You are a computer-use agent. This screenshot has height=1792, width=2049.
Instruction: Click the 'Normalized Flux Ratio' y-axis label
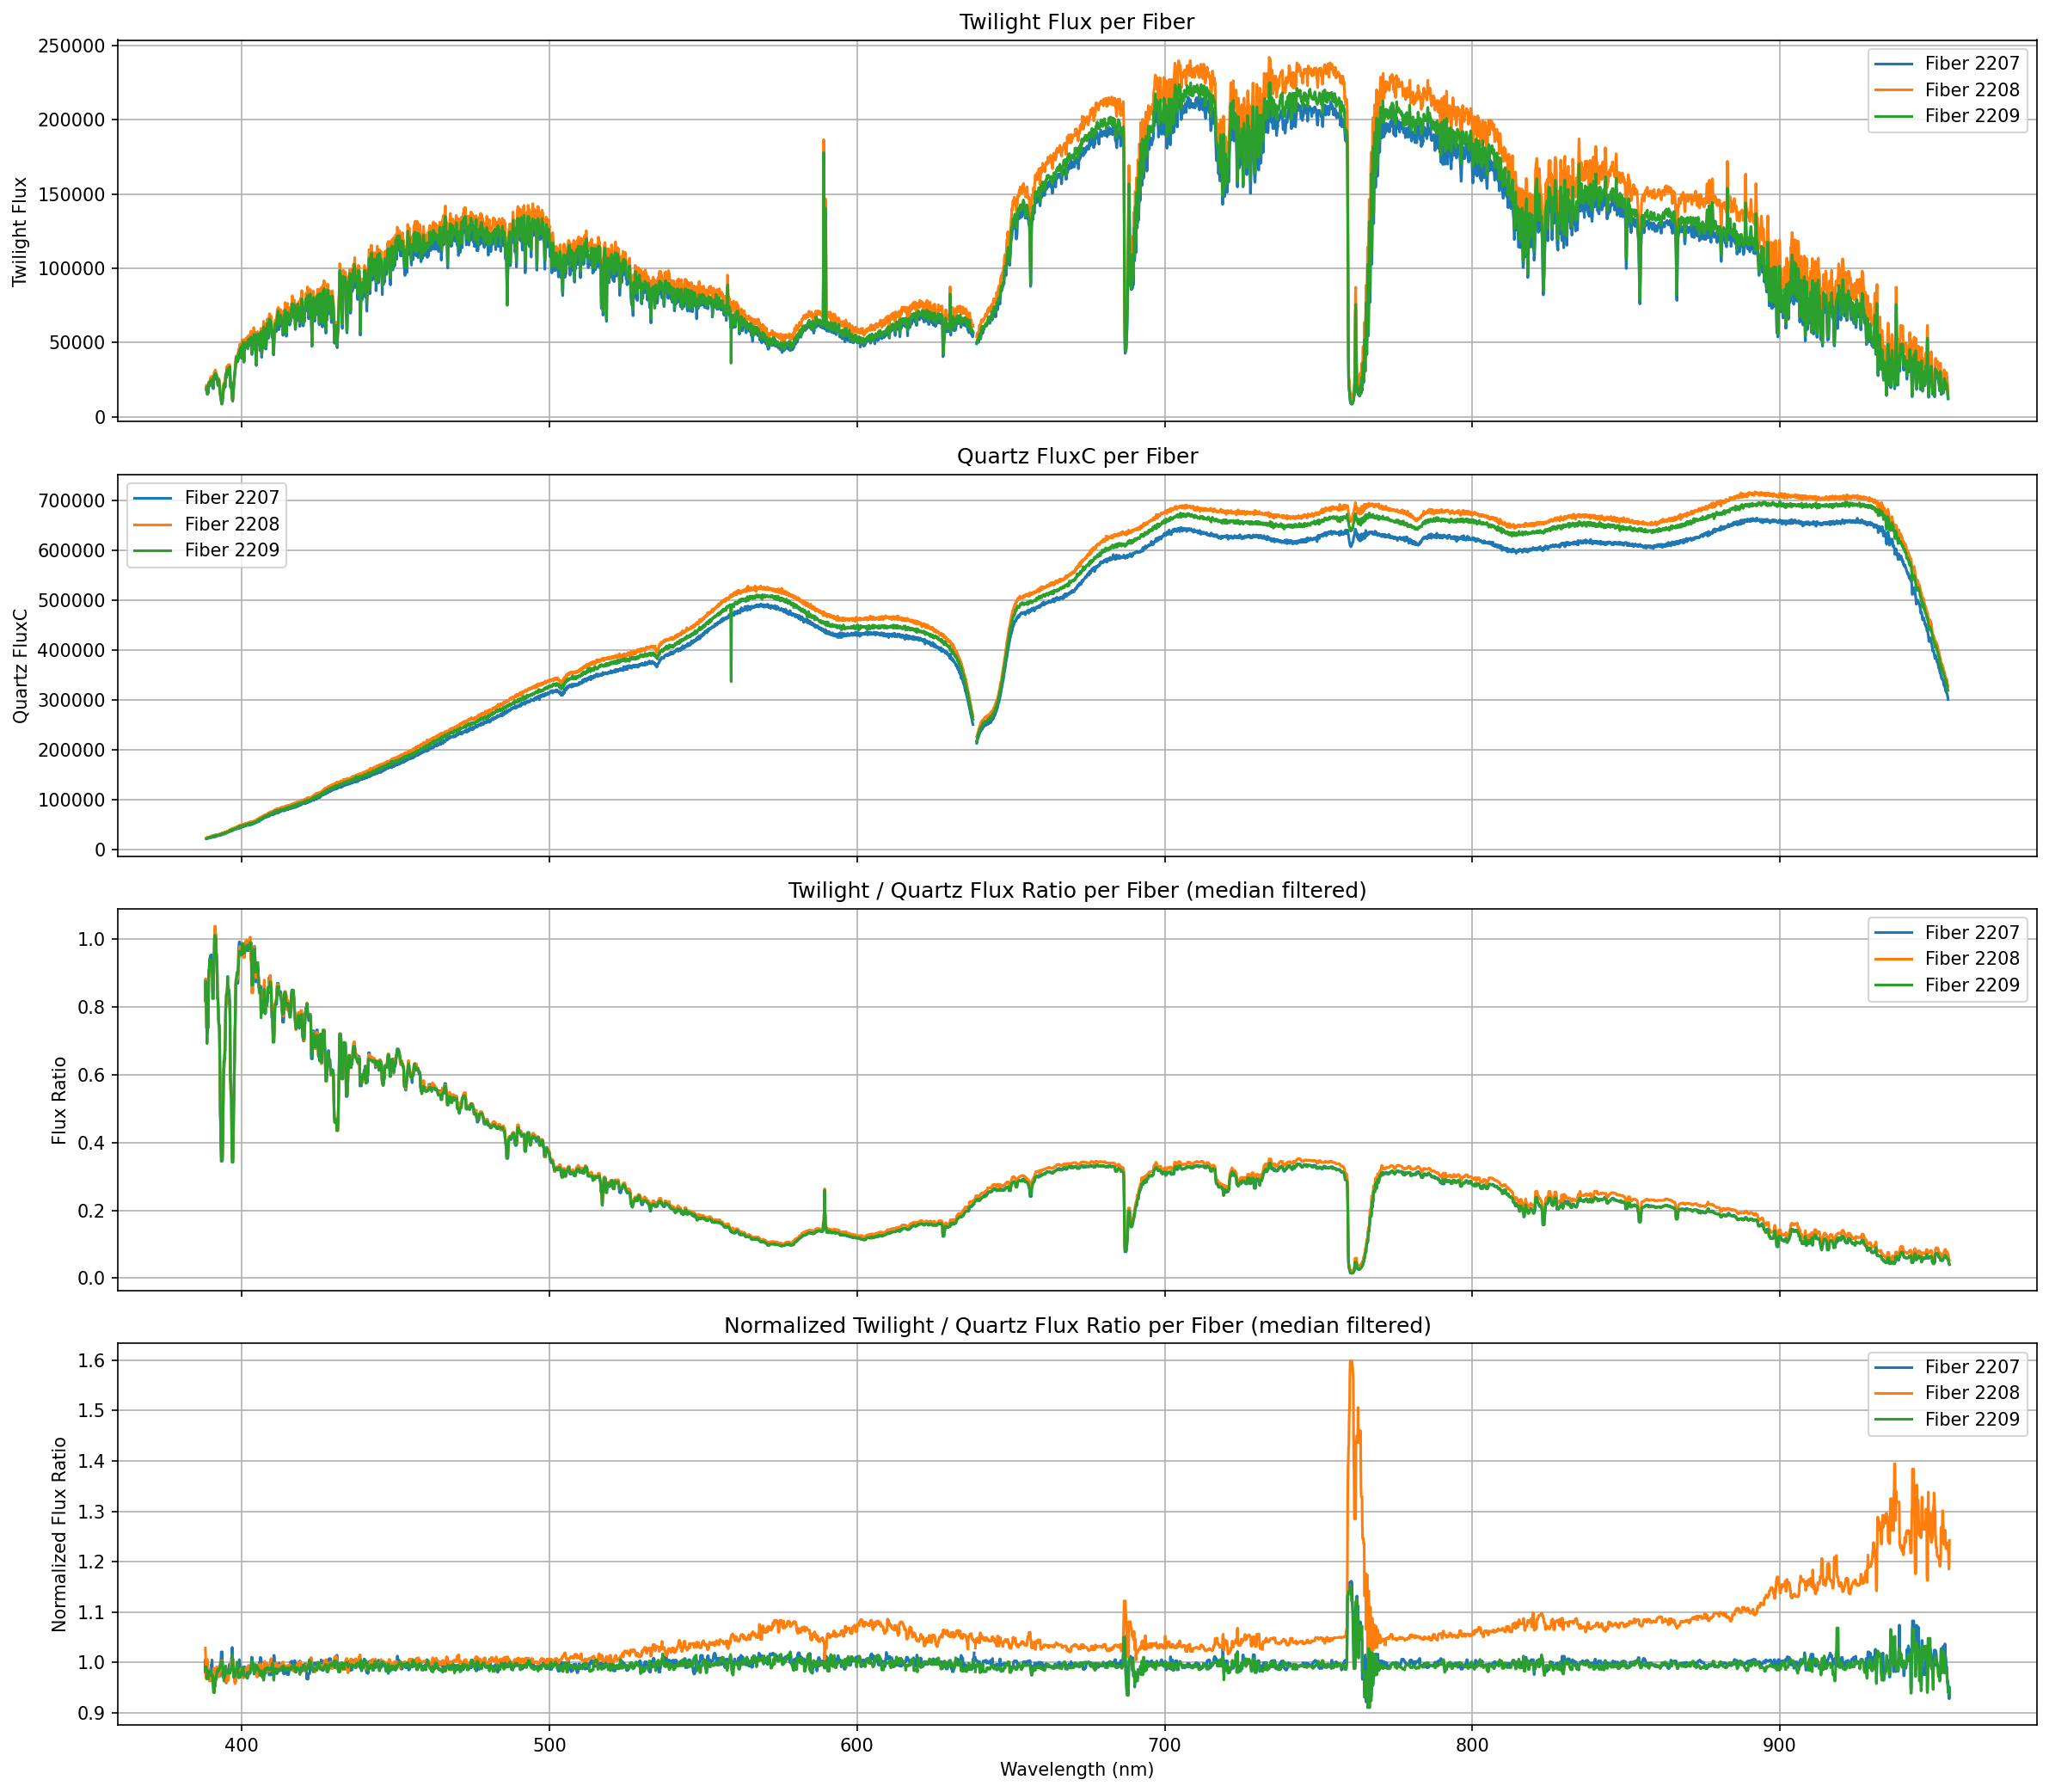click(59, 1535)
